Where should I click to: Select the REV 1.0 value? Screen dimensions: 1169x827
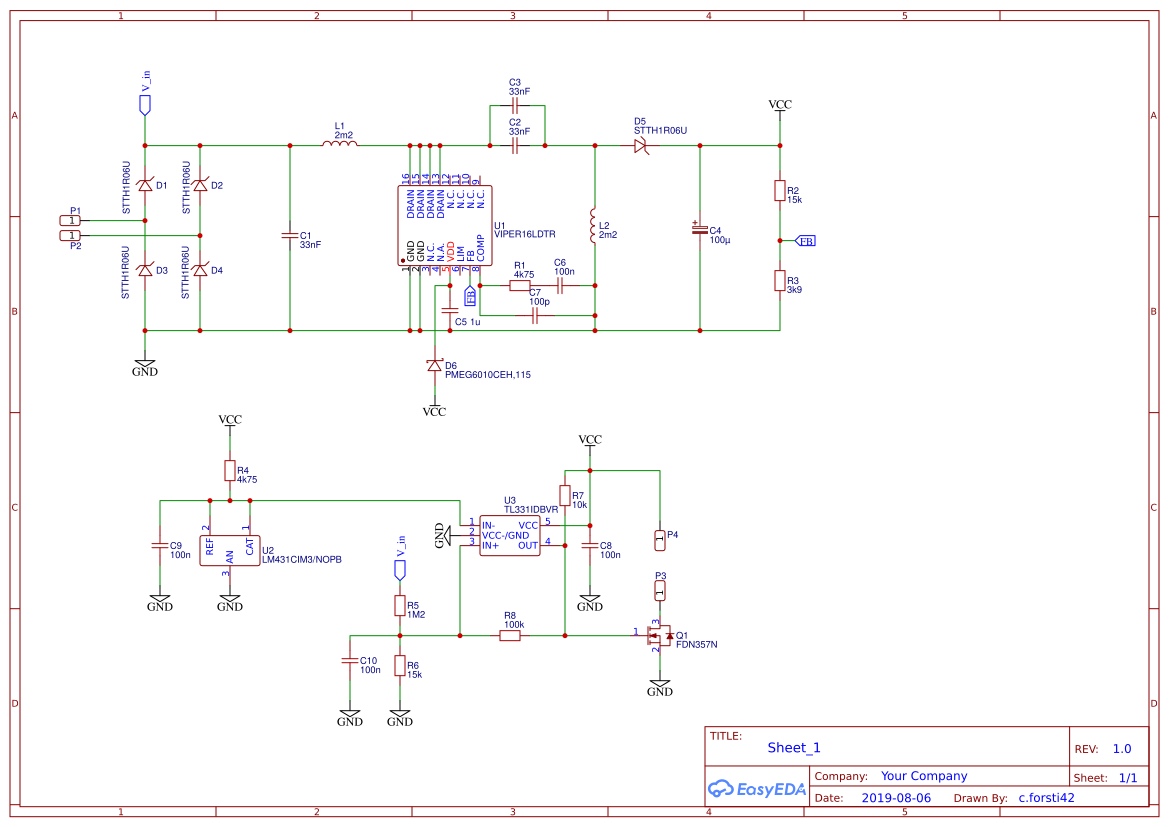pos(1120,747)
